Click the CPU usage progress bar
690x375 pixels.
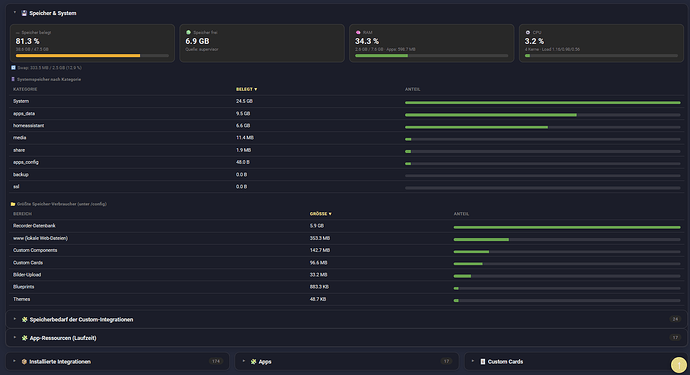(x=601, y=56)
